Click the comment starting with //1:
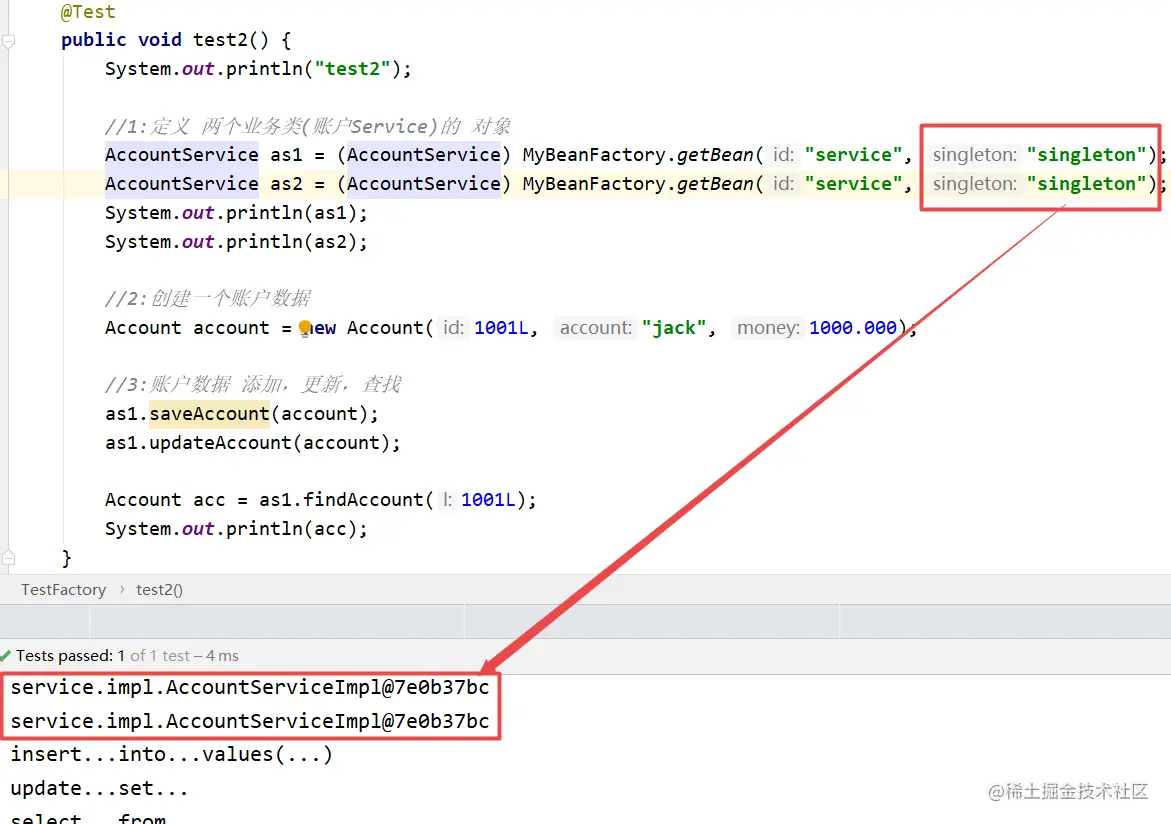Image resolution: width=1171 pixels, height=824 pixels. pyautogui.click(x=308, y=126)
